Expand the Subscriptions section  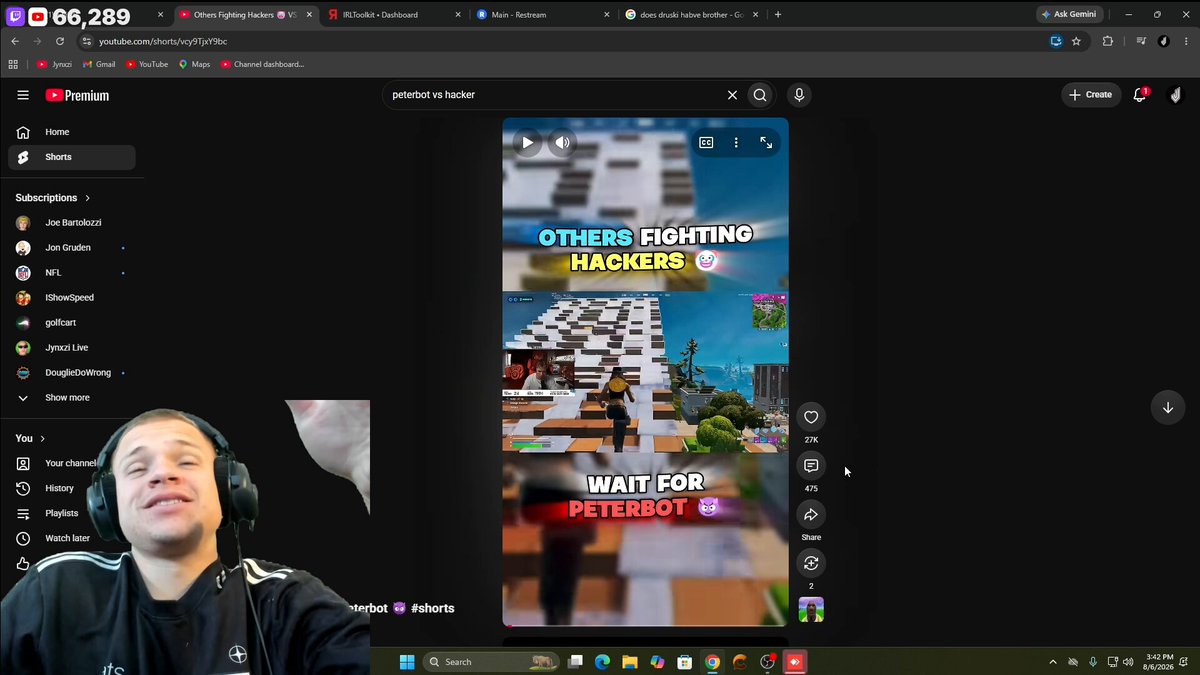(x=53, y=198)
